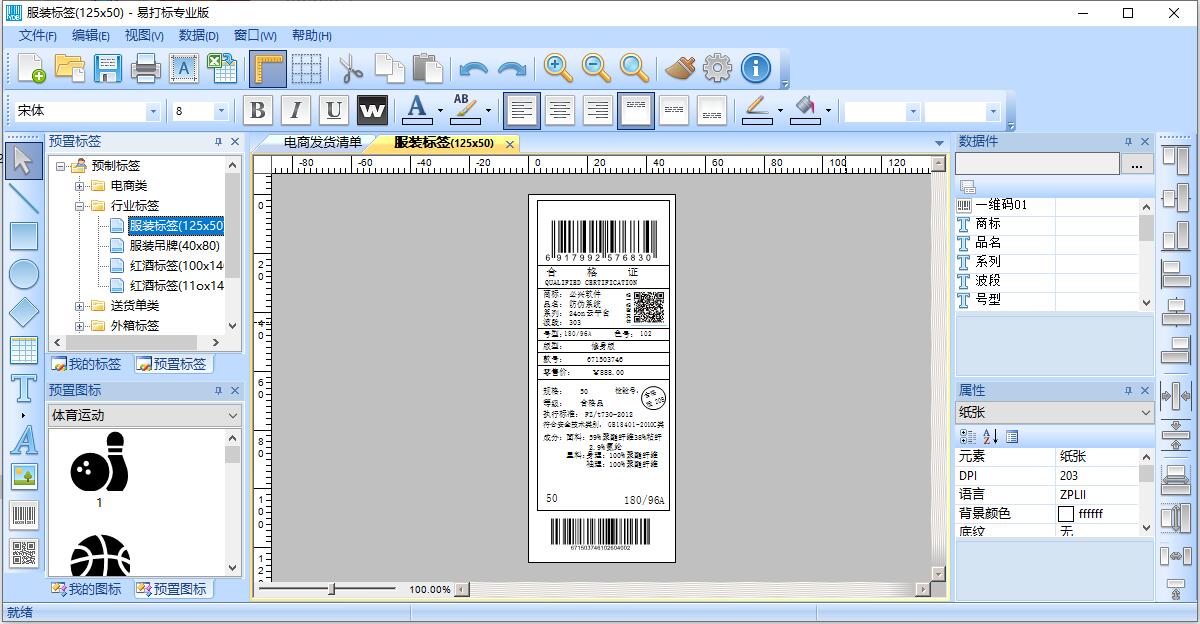1200x624 pixels.
Task: Open the 文件 menu
Action: 38,35
